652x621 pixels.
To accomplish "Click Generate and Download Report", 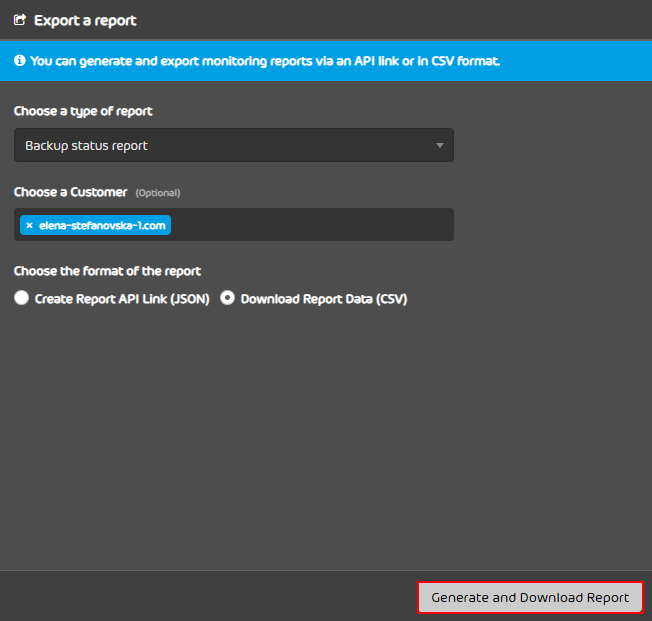I will click(530, 597).
